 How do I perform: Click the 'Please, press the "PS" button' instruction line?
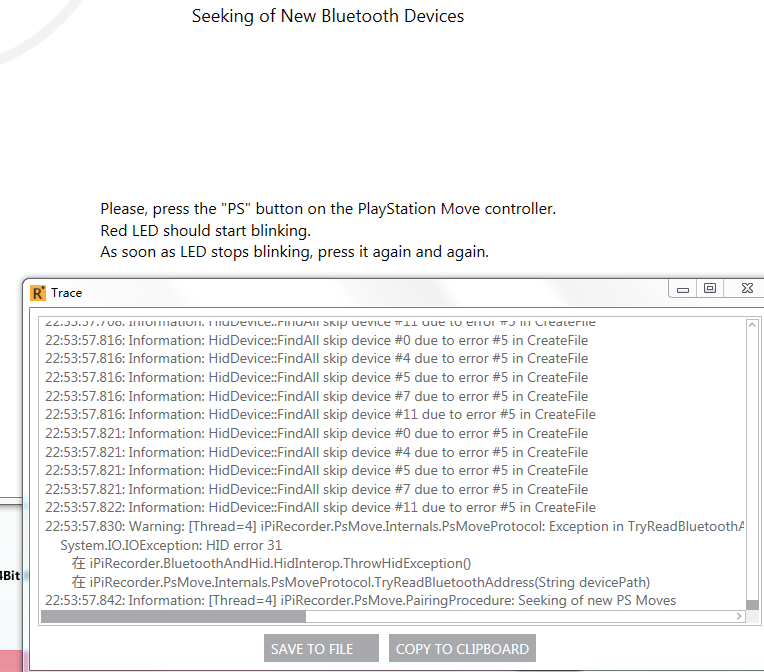(328, 209)
